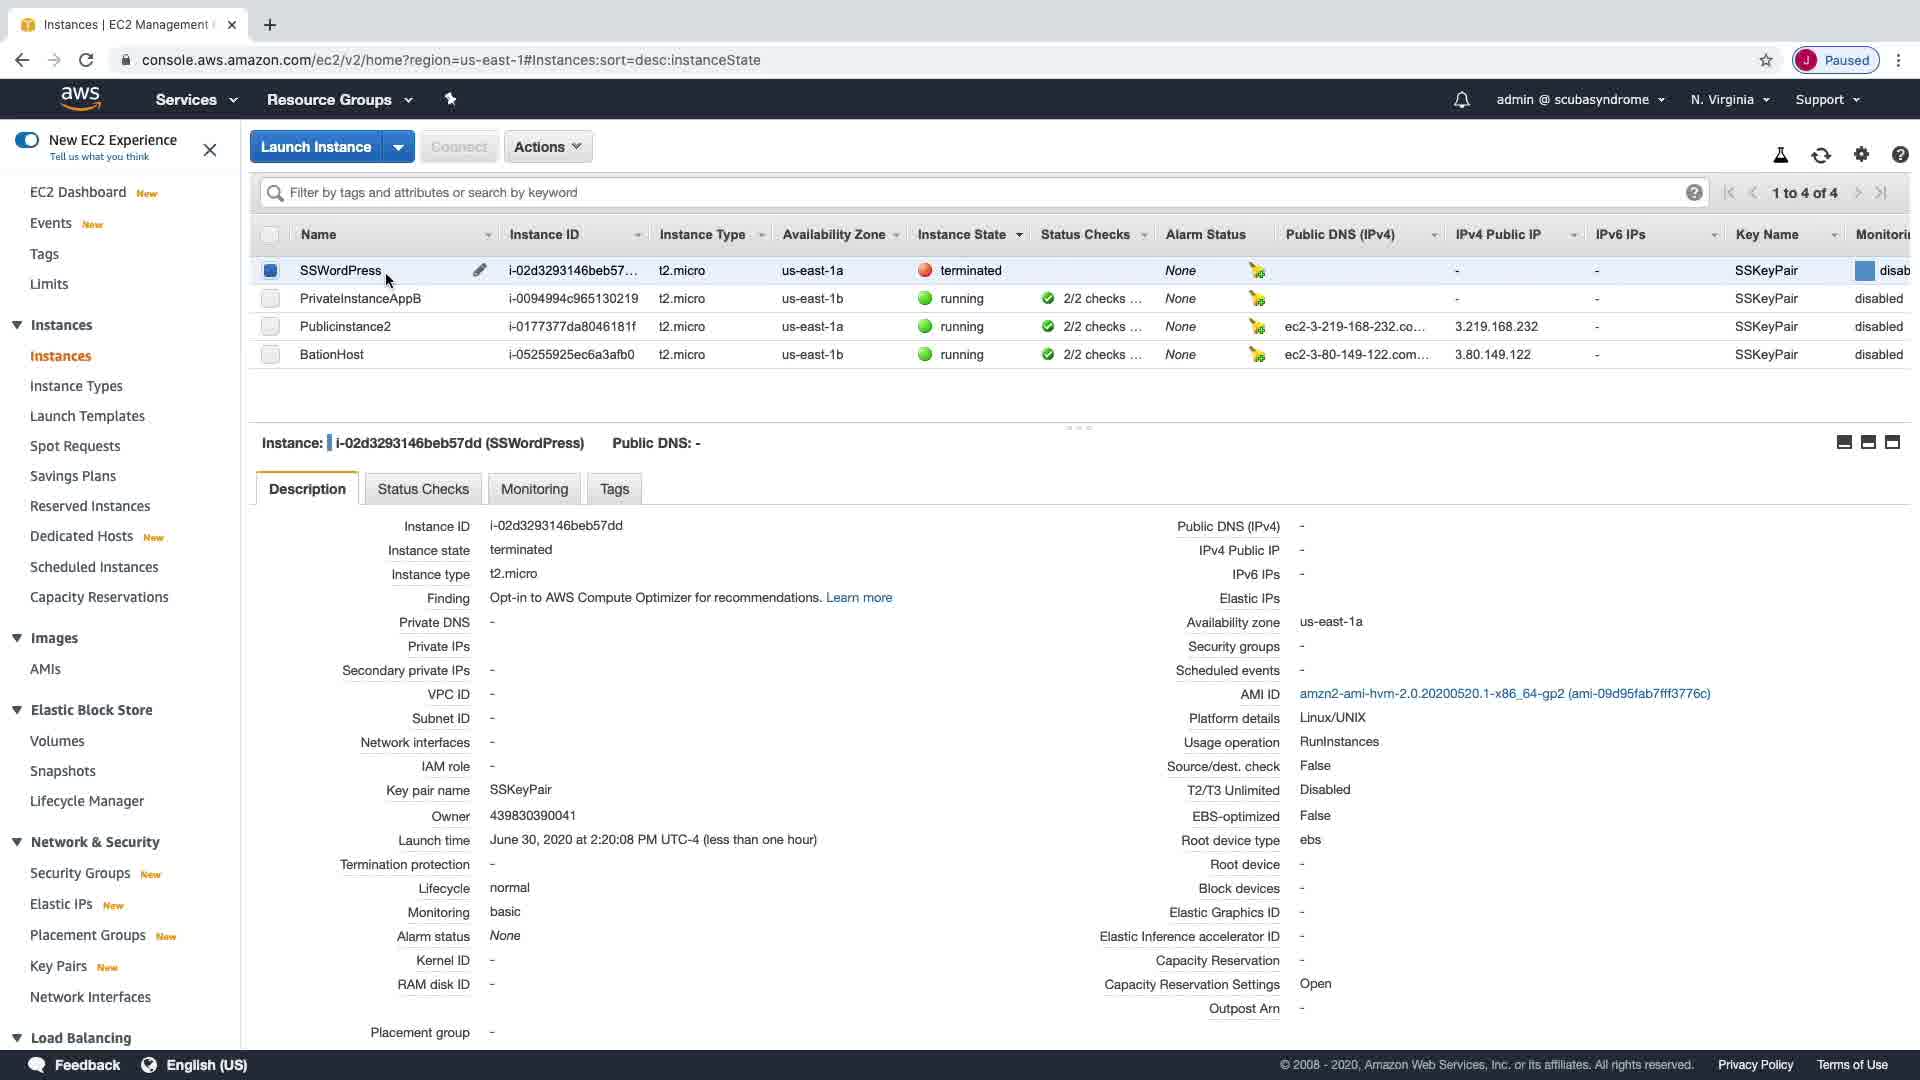
Task: Toggle the New EC2 Experience switch
Action: click(27, 140)
